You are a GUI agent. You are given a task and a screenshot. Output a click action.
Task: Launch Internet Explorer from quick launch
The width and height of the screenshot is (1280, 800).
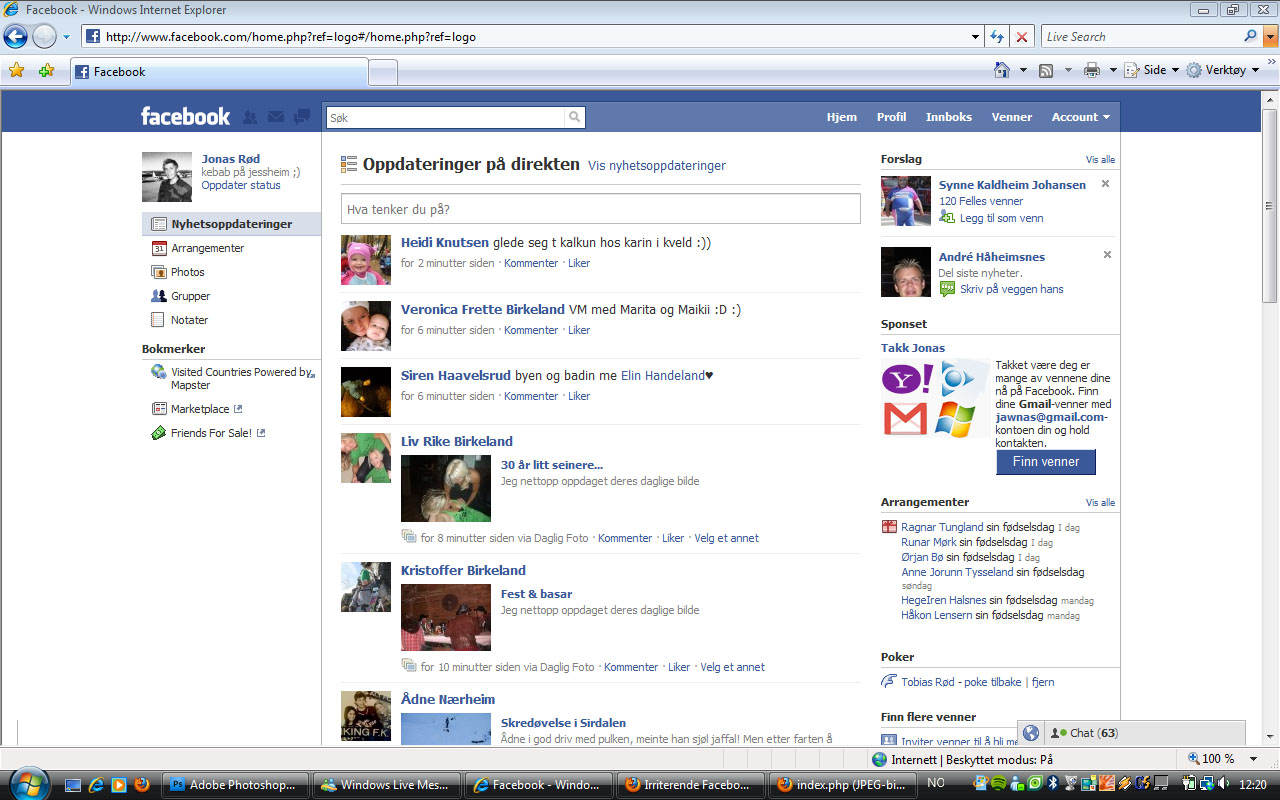96,785
